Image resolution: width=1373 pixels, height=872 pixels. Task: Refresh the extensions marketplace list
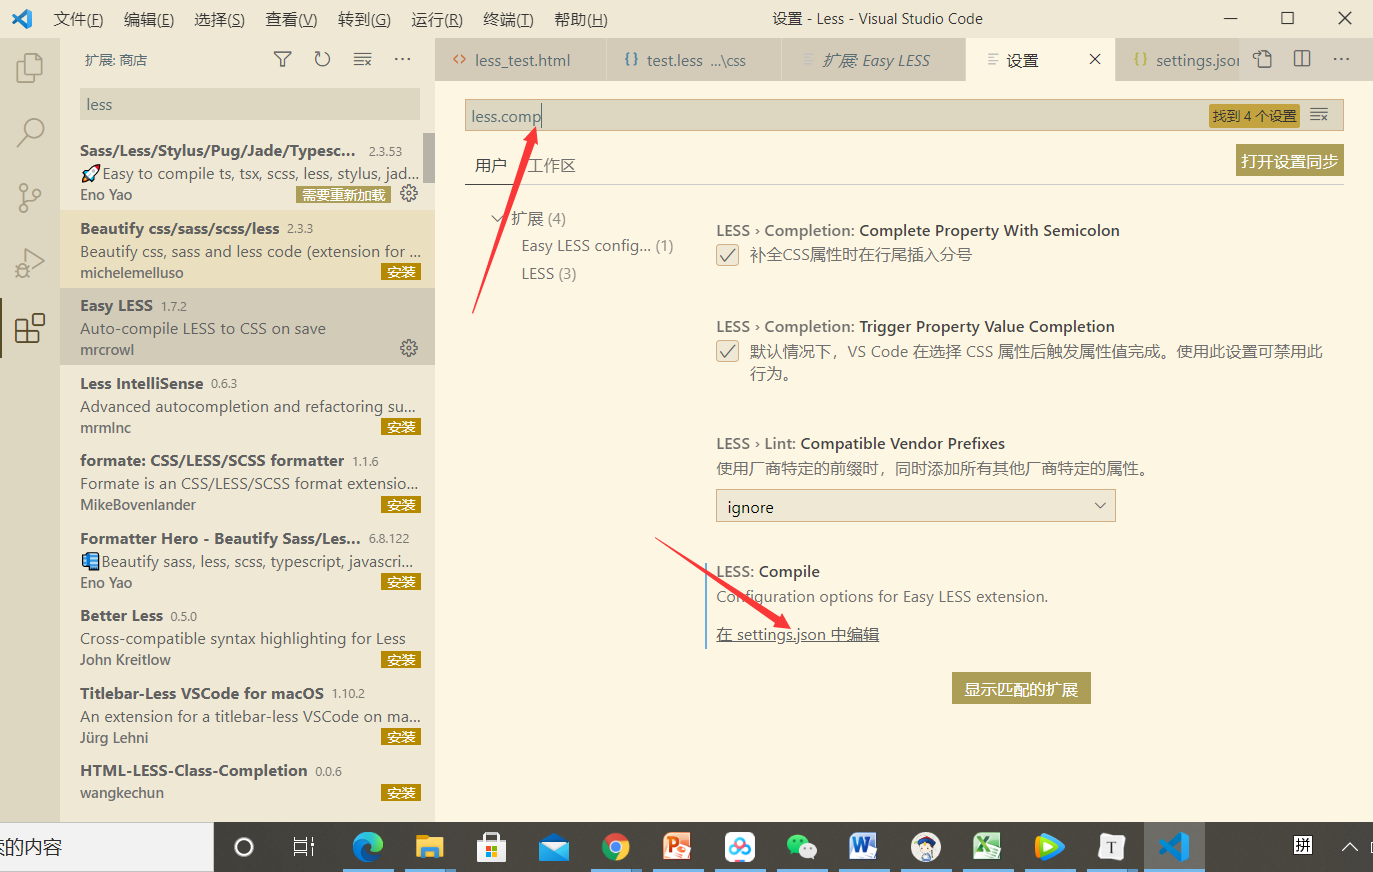click(x=322, y=60)
